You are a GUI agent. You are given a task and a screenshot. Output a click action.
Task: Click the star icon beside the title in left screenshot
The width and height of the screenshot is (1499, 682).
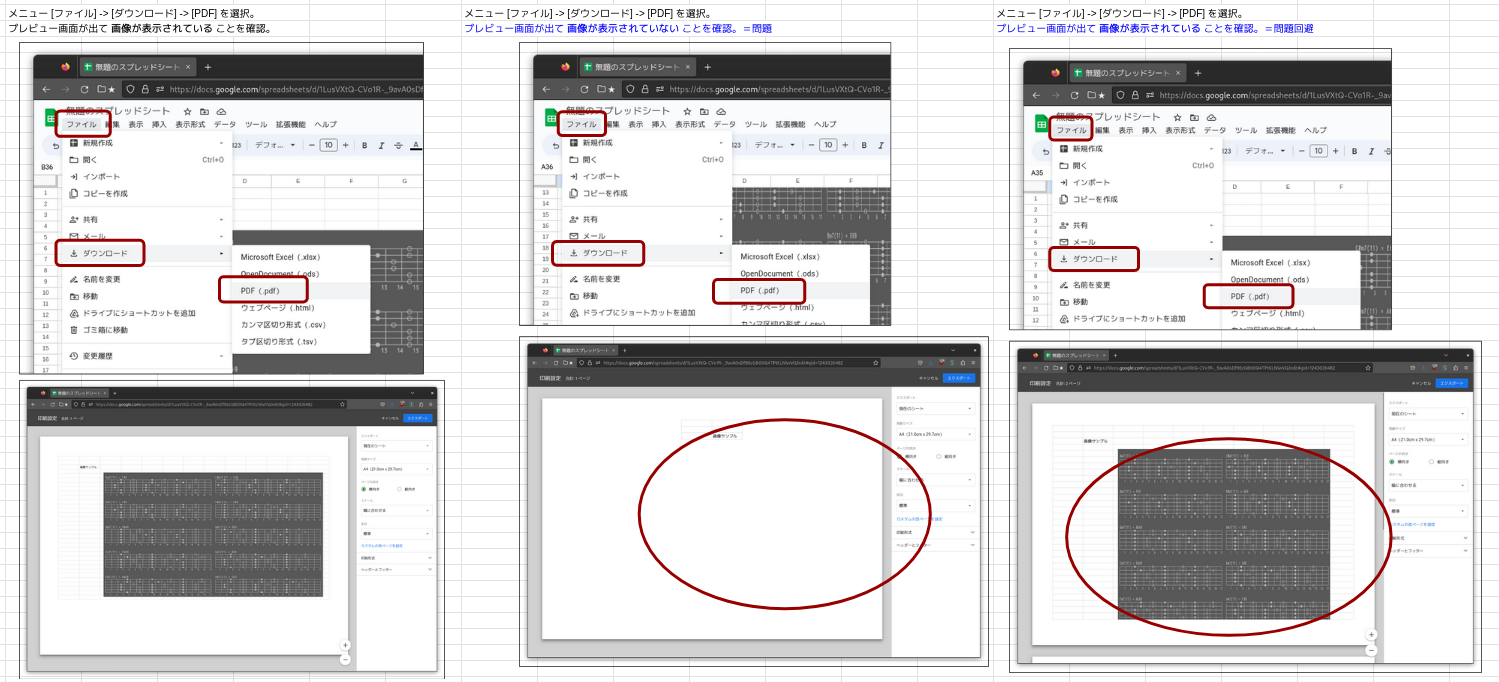[185, 111]
